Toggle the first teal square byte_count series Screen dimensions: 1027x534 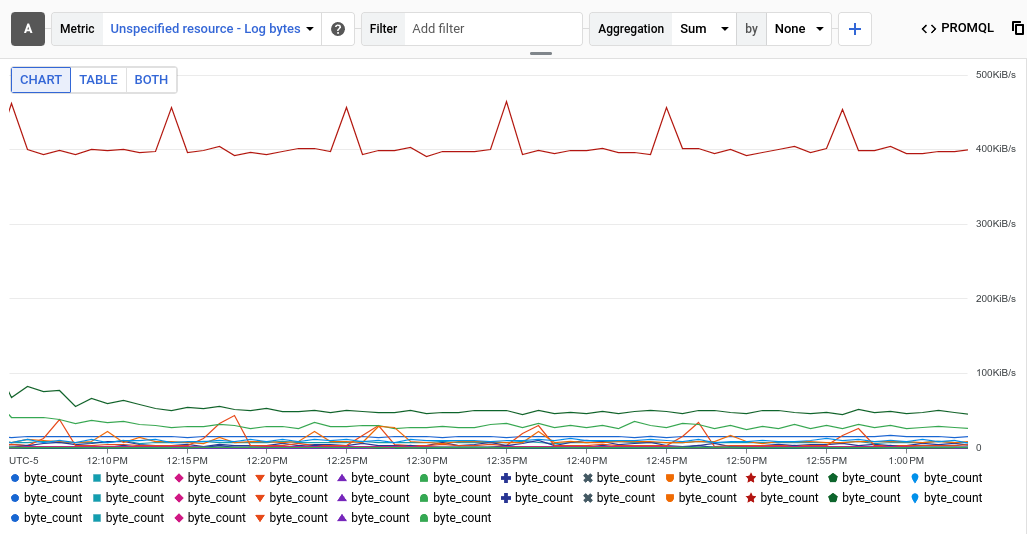click(128, 478)
